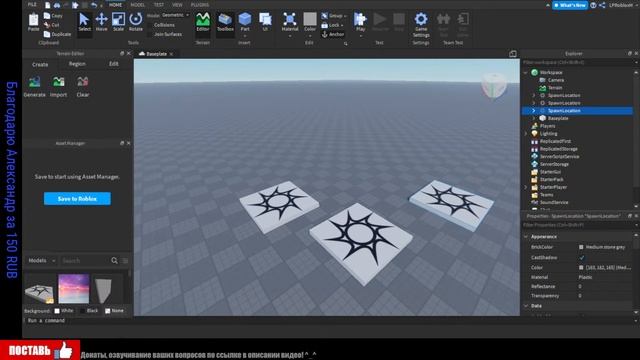Click the search magnifier in the Toolbox

click(x=114, y=260)
